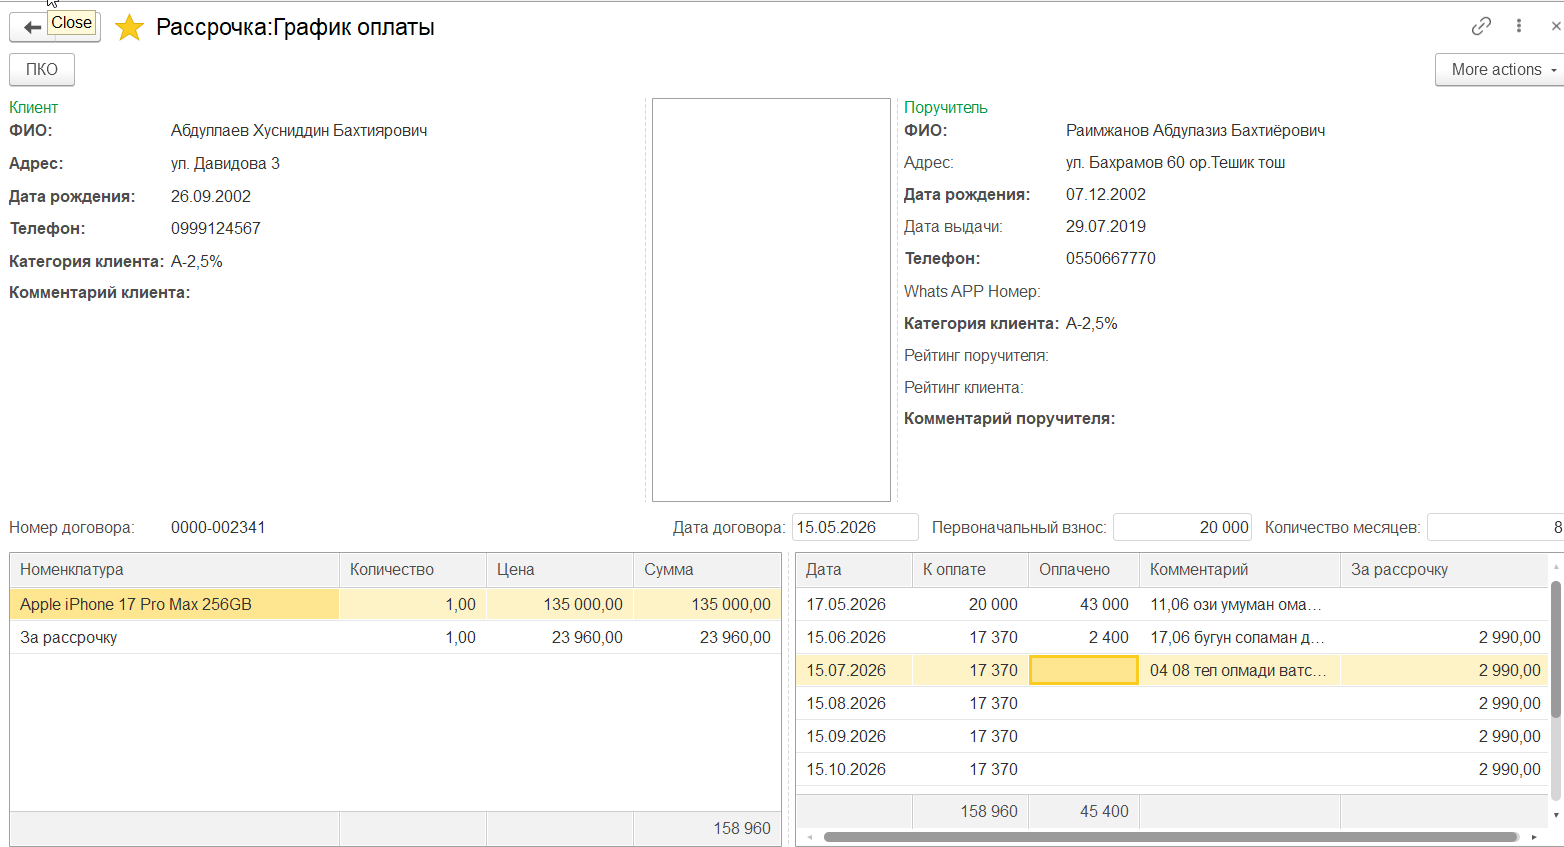Click the 20 000 К оплате cell
Viewport: 1564px width, 847px height.
tap(970, 604)
